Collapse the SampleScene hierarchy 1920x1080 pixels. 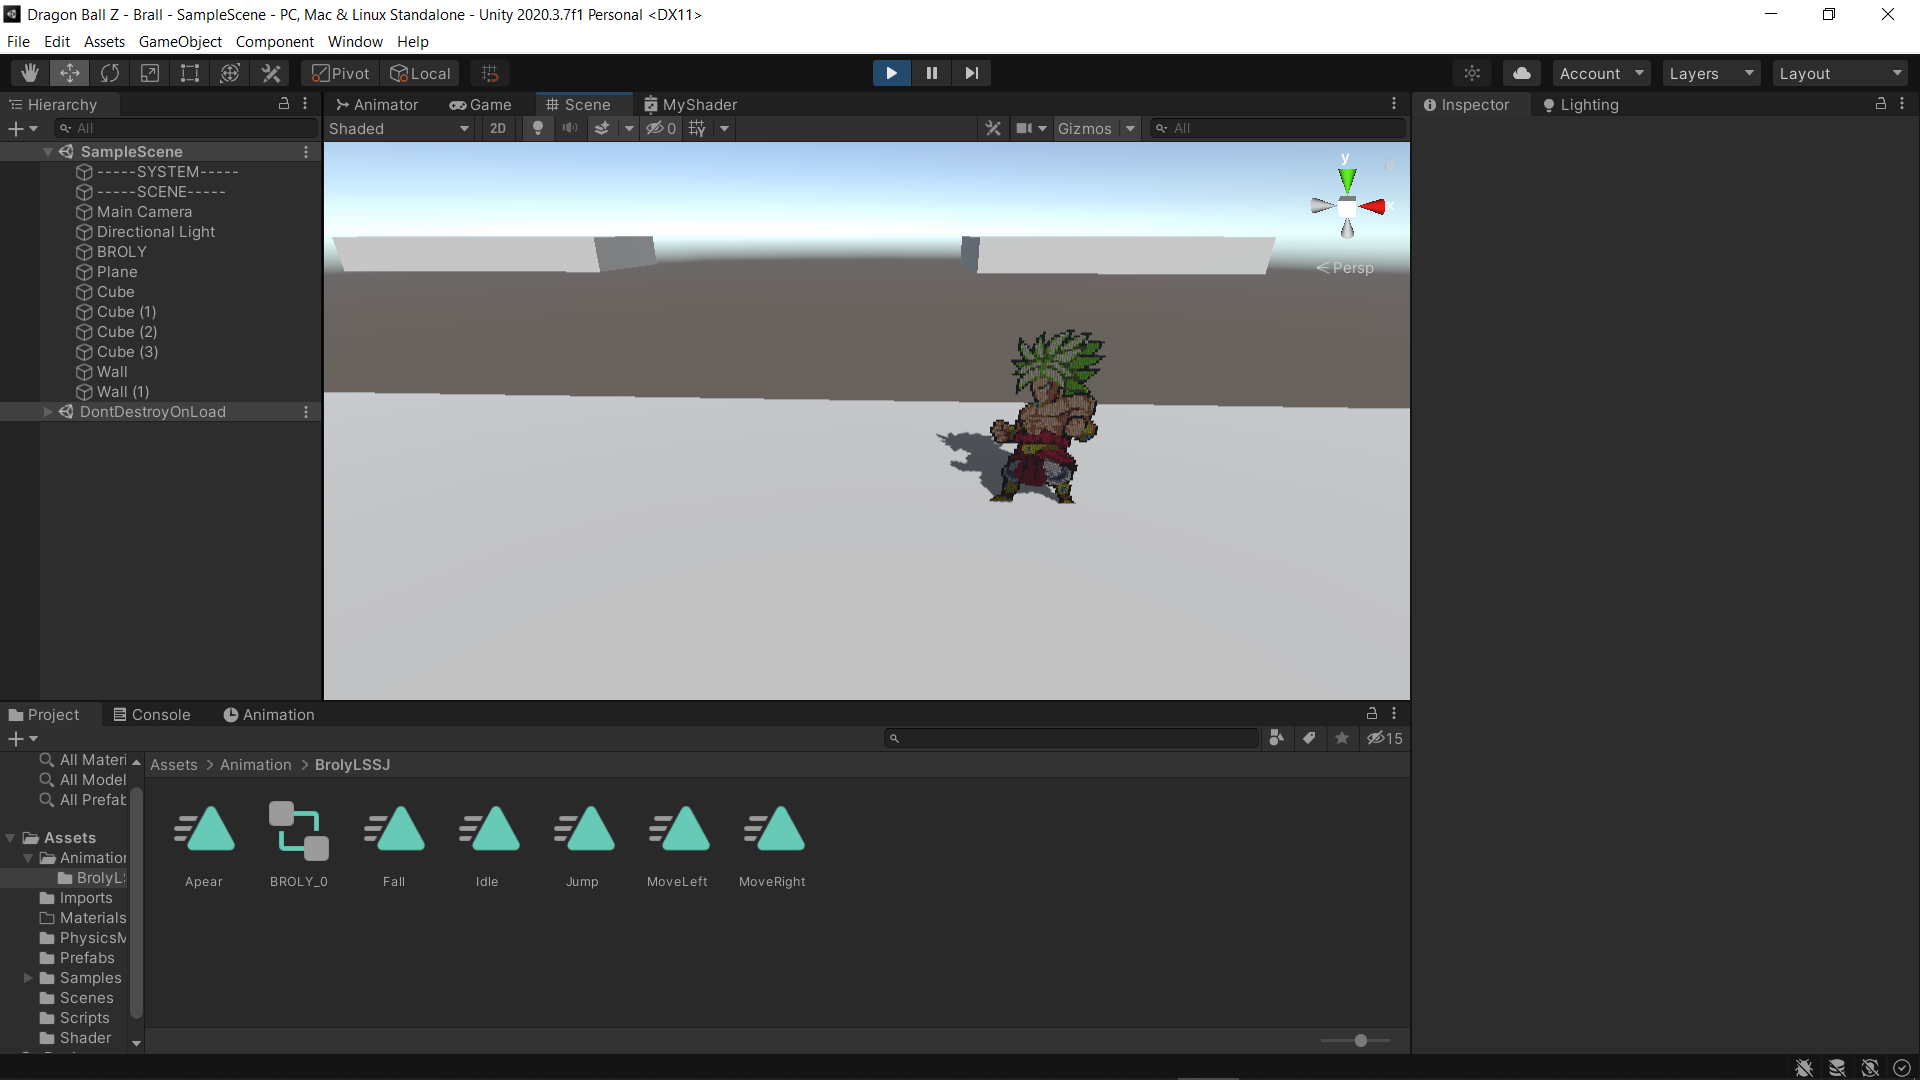47,152
